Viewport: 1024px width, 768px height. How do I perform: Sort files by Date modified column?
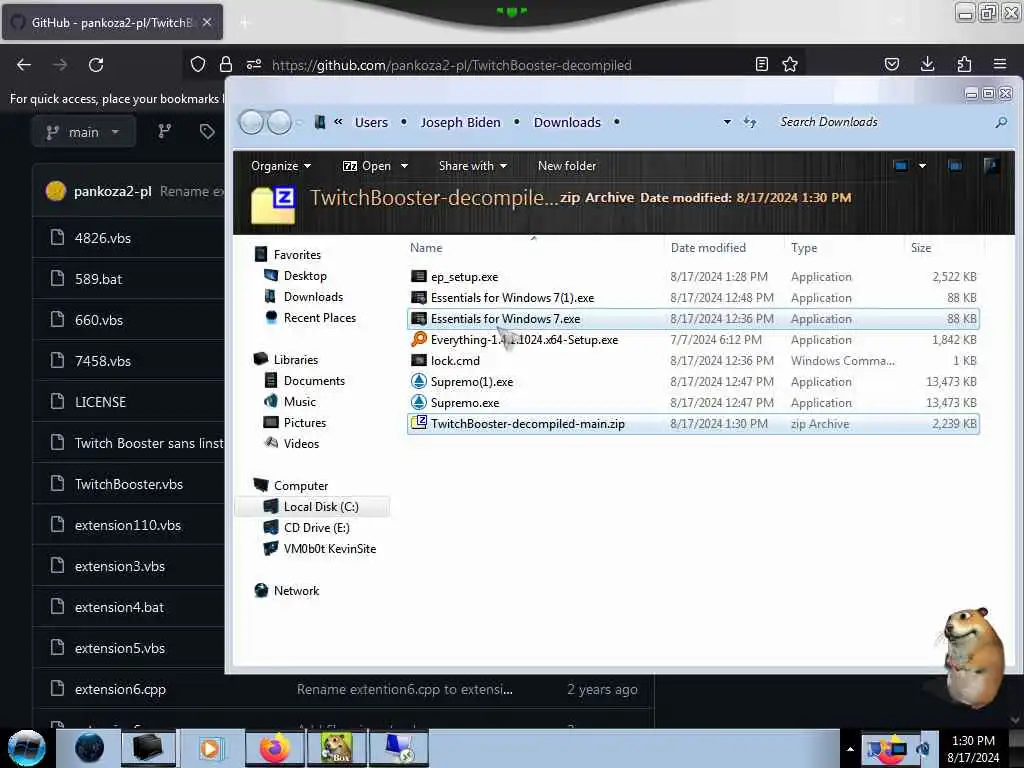[708, 248]
